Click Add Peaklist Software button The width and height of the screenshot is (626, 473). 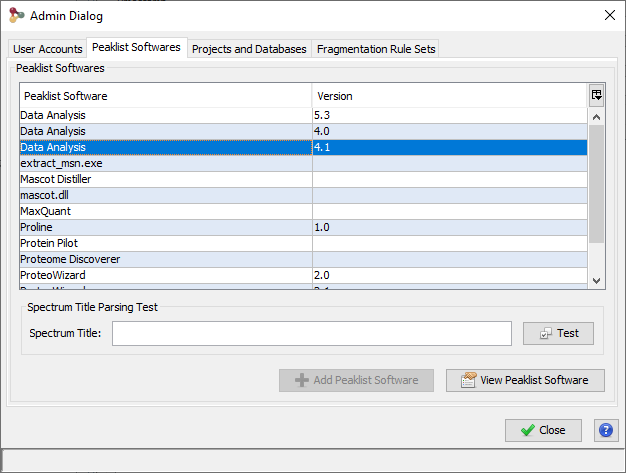pos(356,380)
